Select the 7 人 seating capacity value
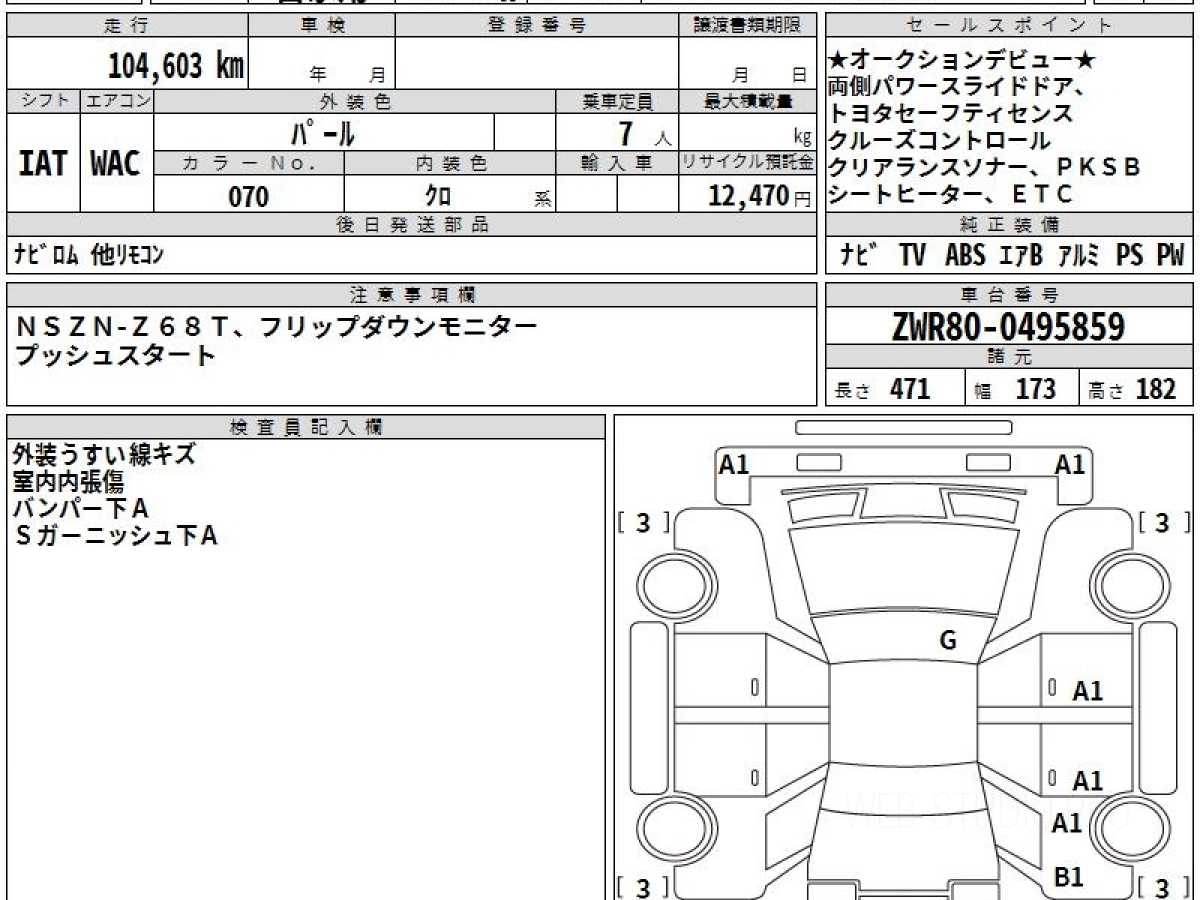The width and height of the screenshot is (1200, 900). tap(646, 133)
